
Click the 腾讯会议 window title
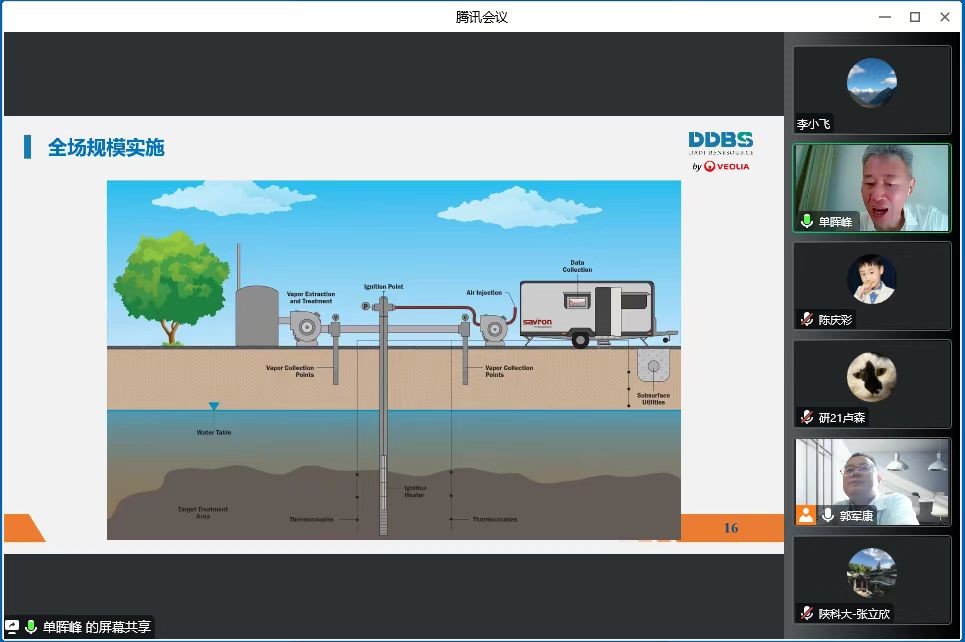(482, 16)
